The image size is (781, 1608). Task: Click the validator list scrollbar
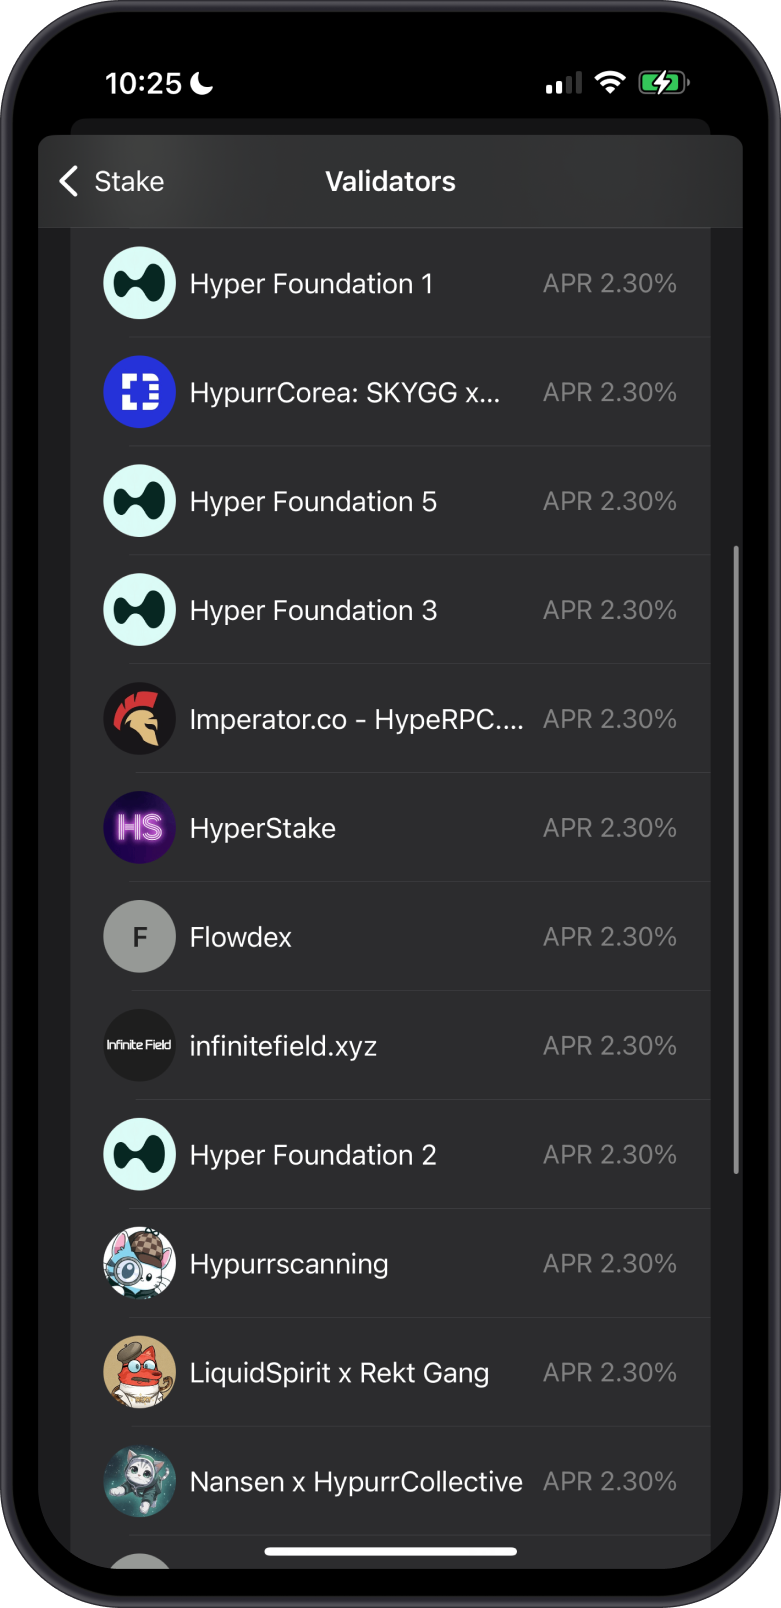pos(736,860)
